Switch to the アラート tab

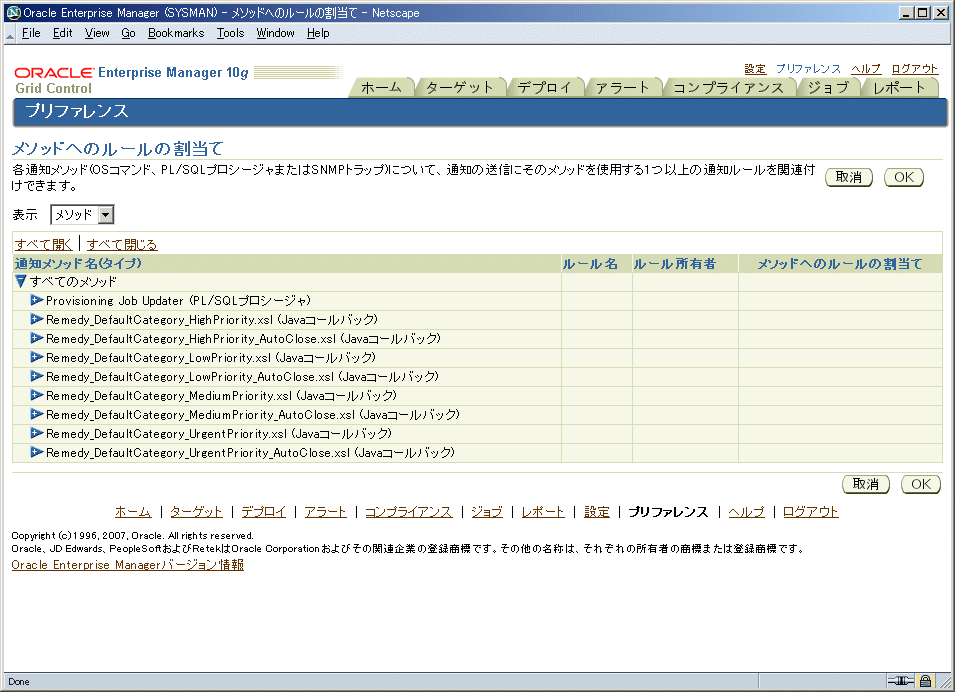tap(622, 88)
